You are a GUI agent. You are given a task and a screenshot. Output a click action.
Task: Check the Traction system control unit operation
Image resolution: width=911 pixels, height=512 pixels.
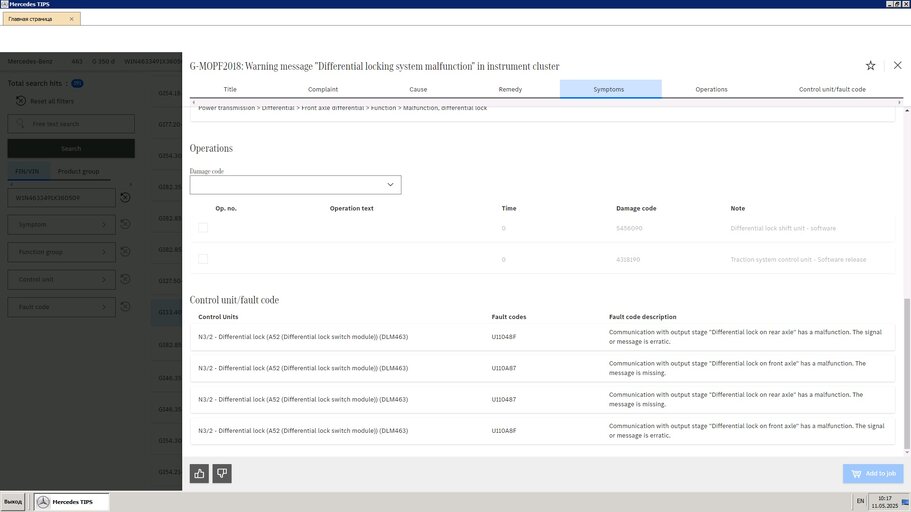pyautogui.click(x=203, y=259)
